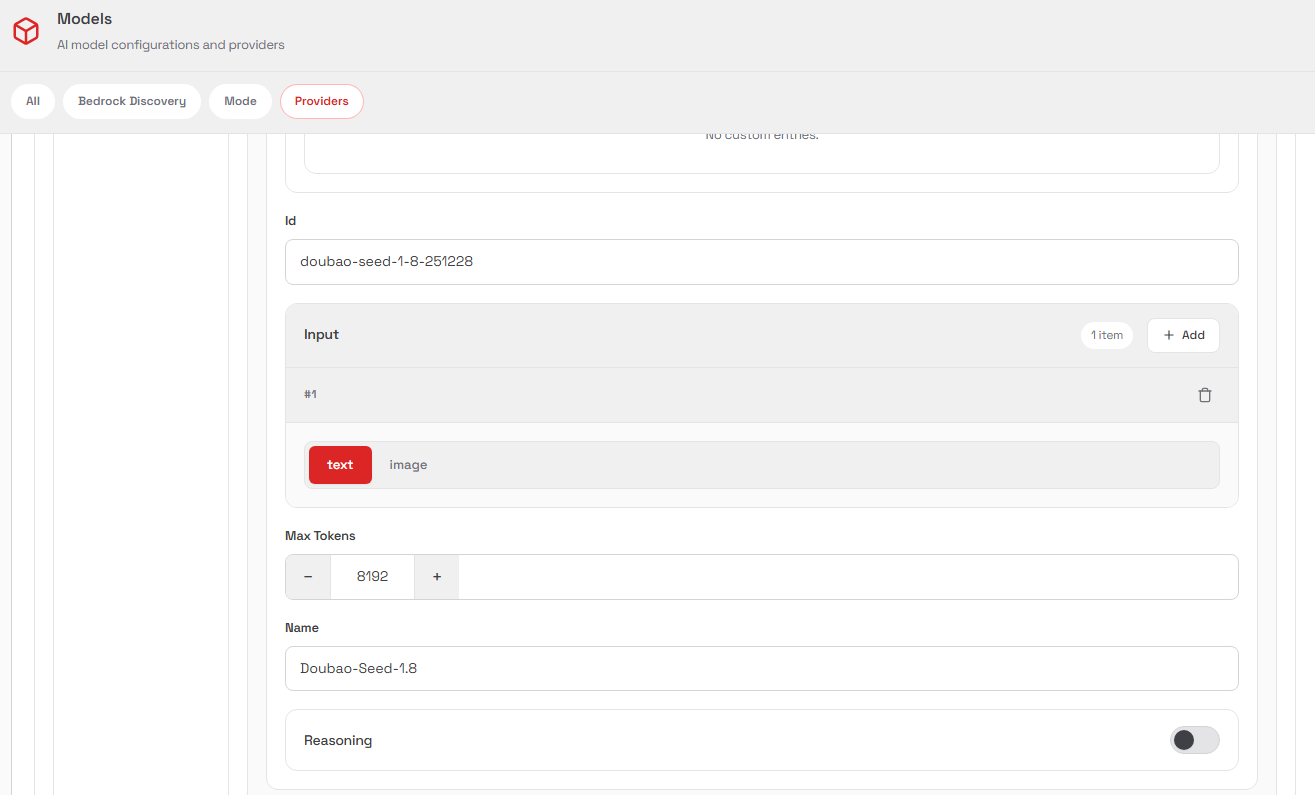Delete input item #1 with trash icon
Viewport: 1315px width, 795px height.
point(1204,395)
